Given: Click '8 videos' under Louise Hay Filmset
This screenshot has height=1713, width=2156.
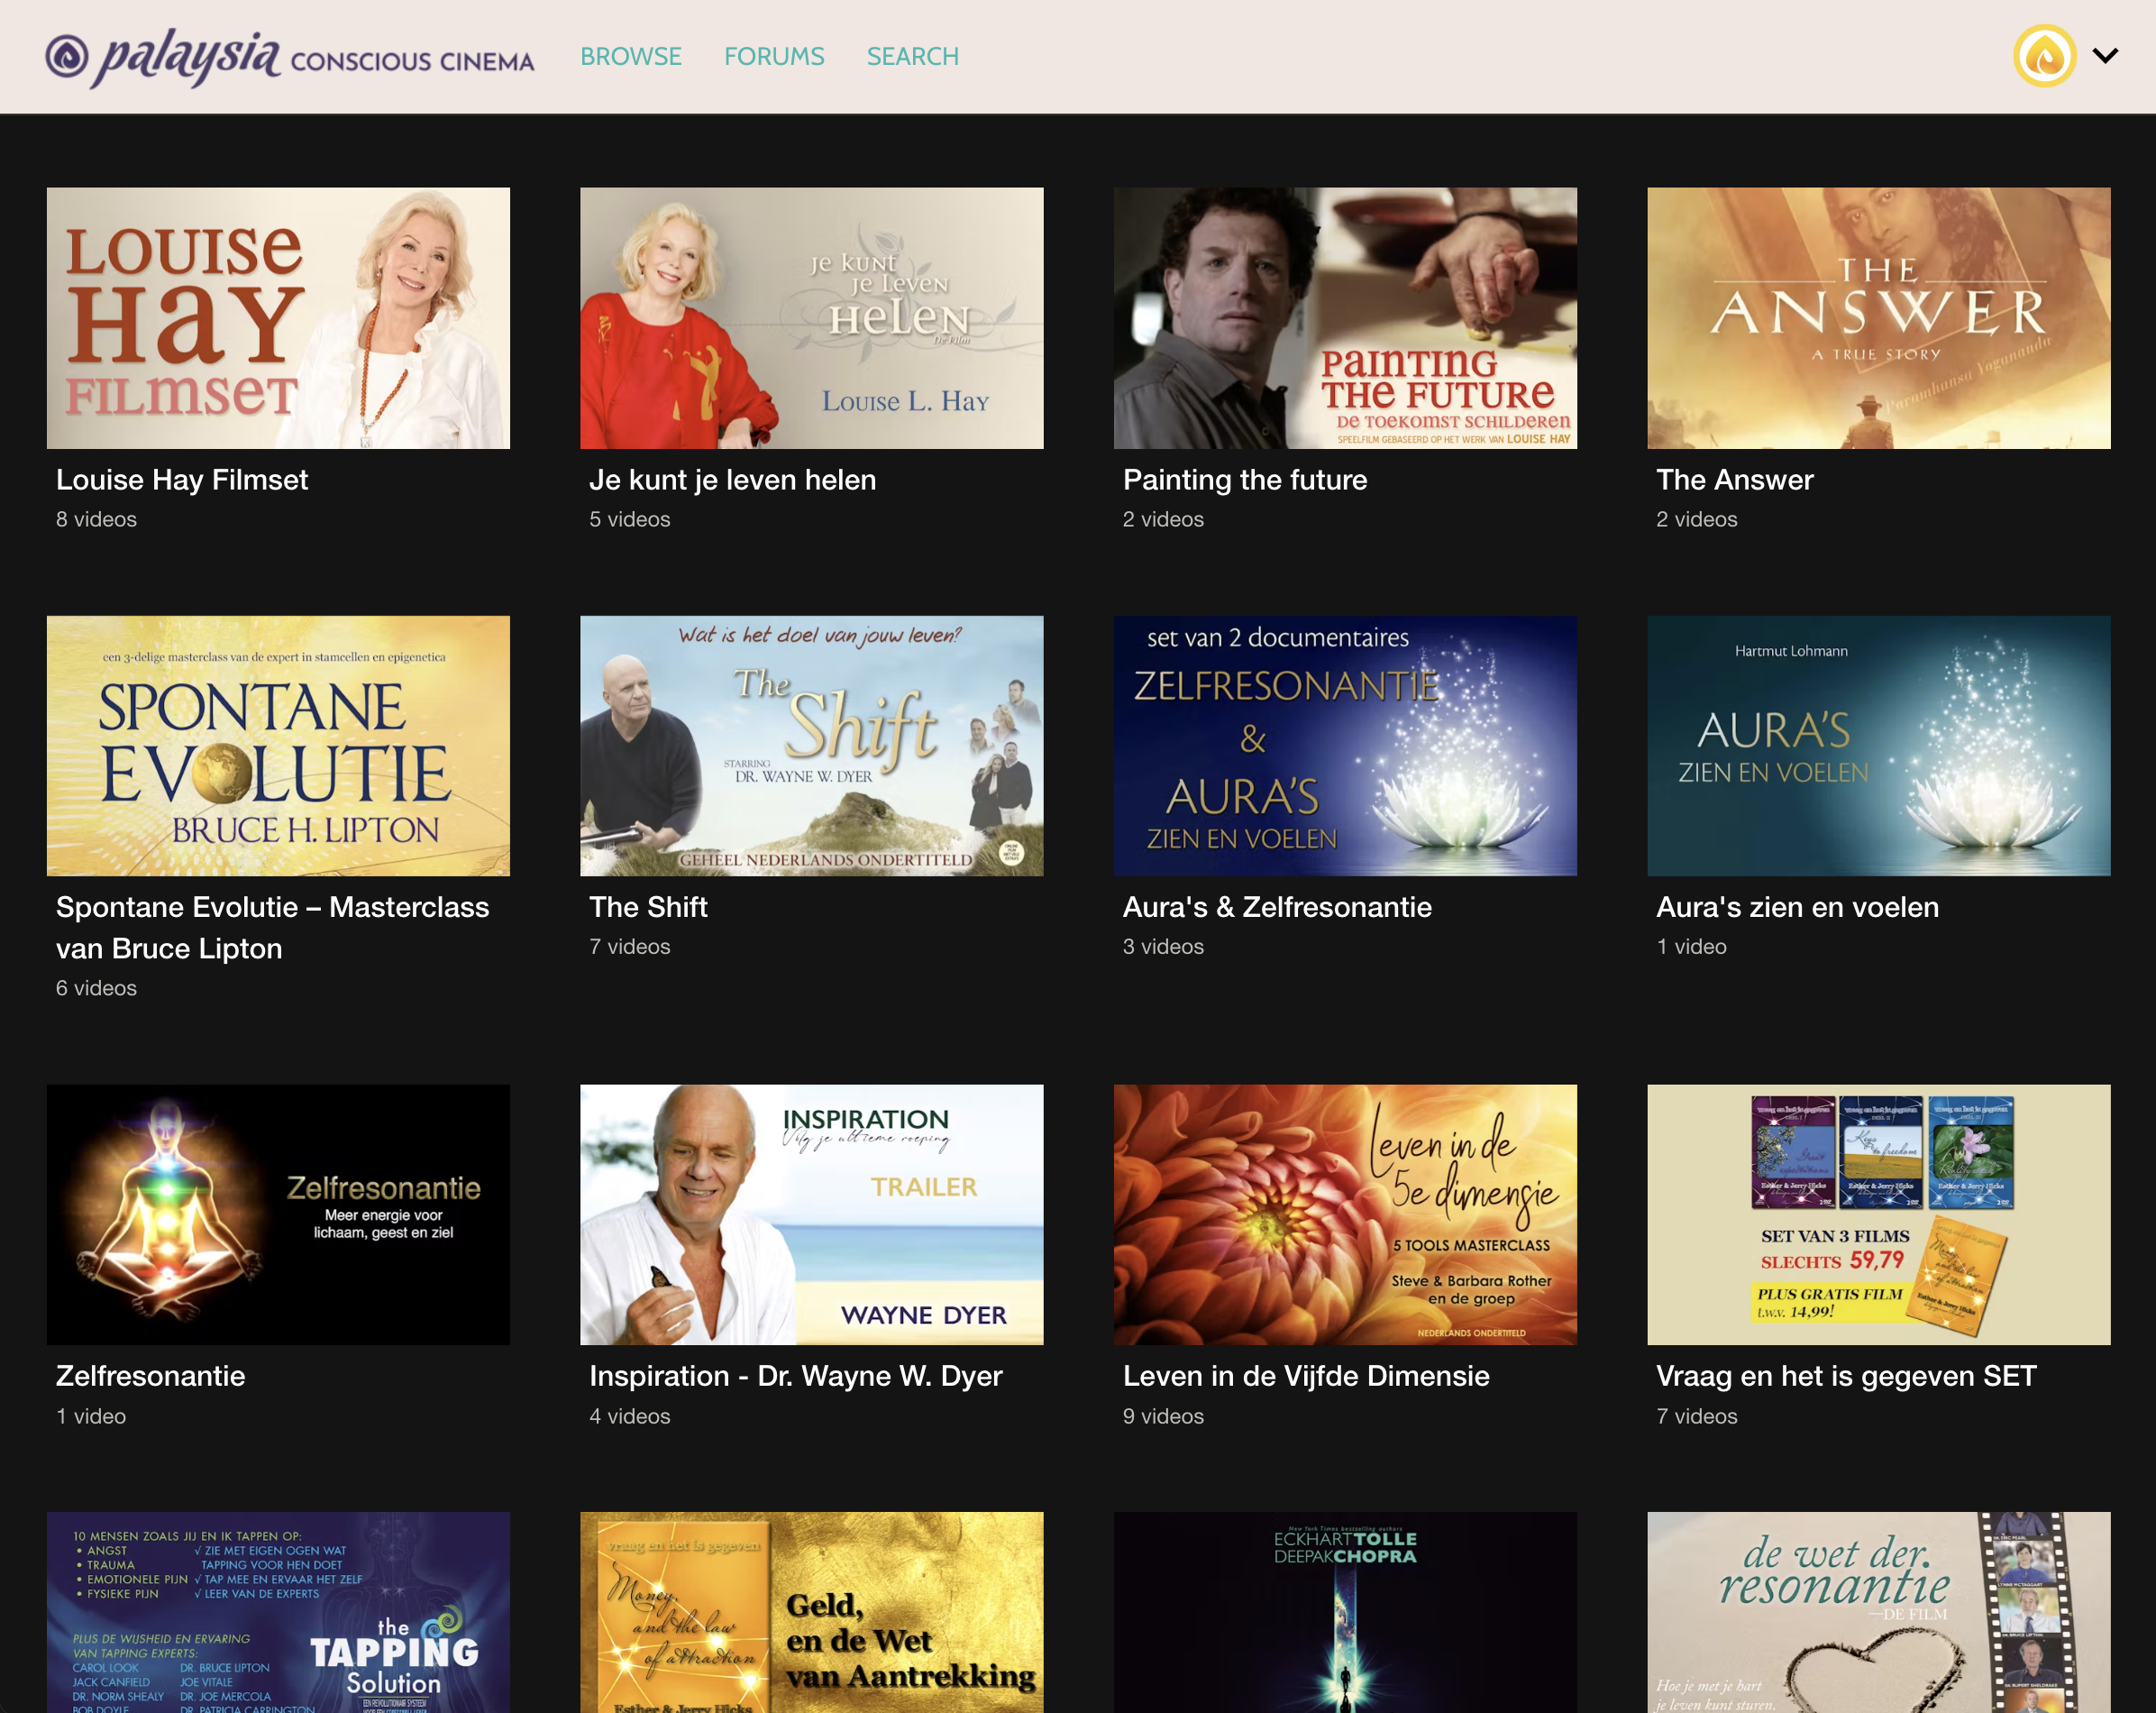Looking at the screenshot, I should 96,519.
